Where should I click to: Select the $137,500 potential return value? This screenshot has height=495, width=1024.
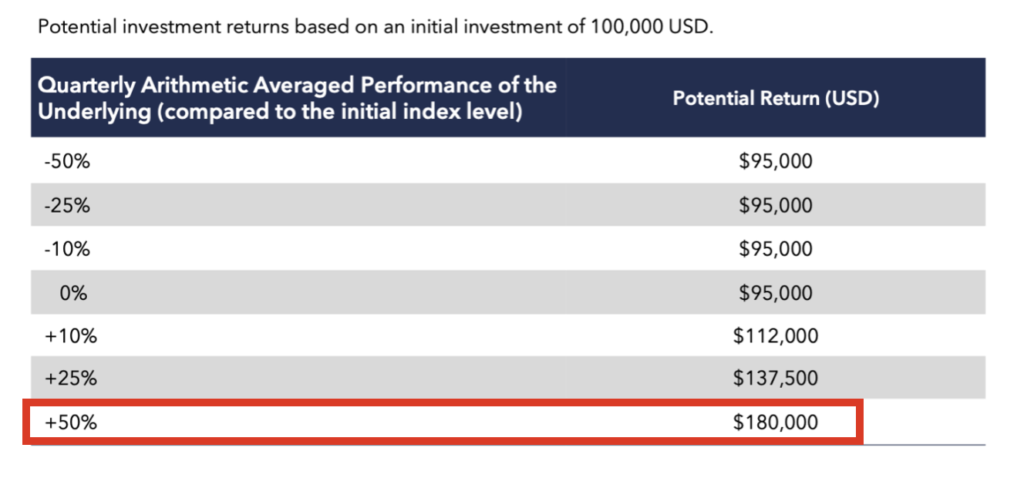(x=775, y=379)
